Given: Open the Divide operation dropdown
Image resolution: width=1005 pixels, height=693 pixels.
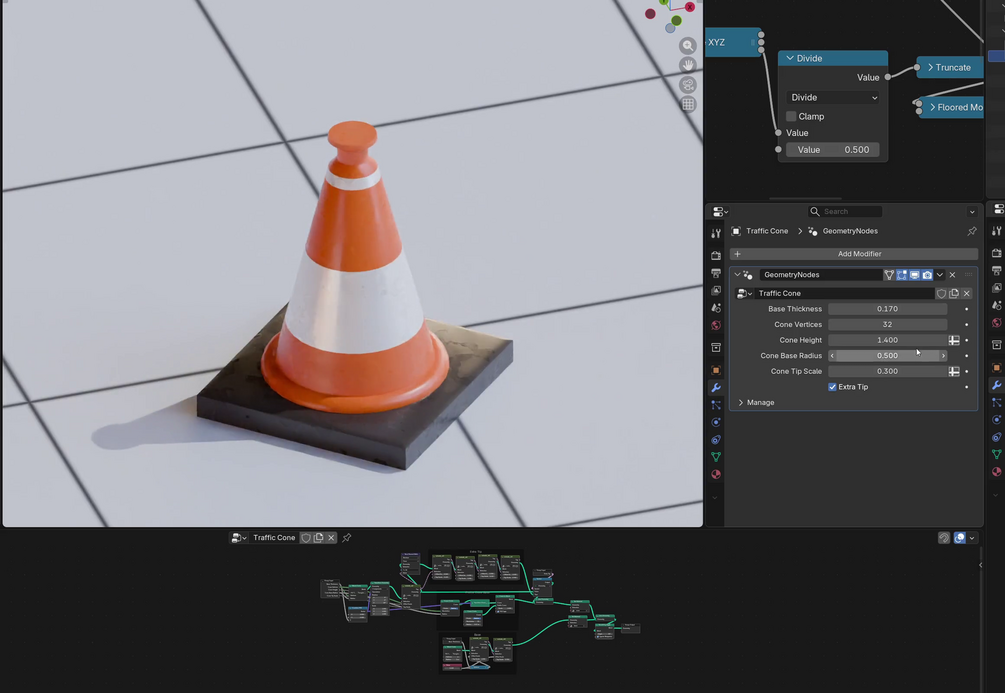Looking at the screenshot, I should tap(833, 97).
